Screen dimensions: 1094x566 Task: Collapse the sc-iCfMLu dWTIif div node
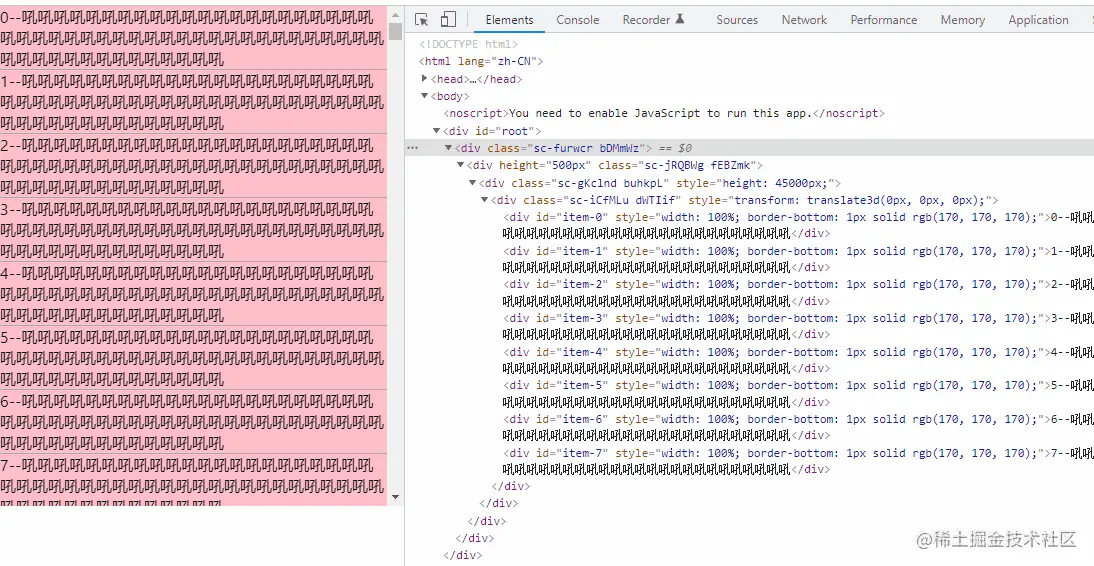coord(484,200)
